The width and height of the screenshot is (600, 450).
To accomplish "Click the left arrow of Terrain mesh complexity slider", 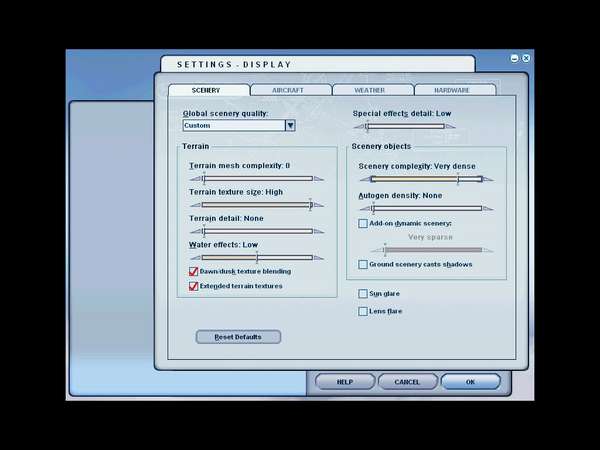I will (195, 179).
